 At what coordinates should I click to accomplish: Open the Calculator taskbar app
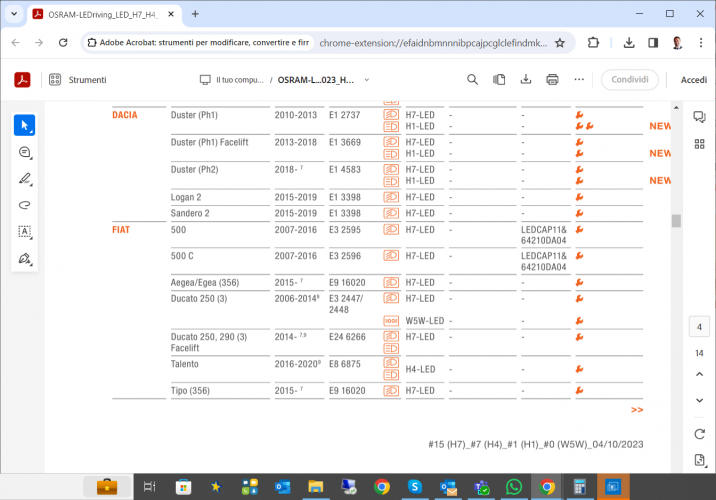tap(579, 487)
